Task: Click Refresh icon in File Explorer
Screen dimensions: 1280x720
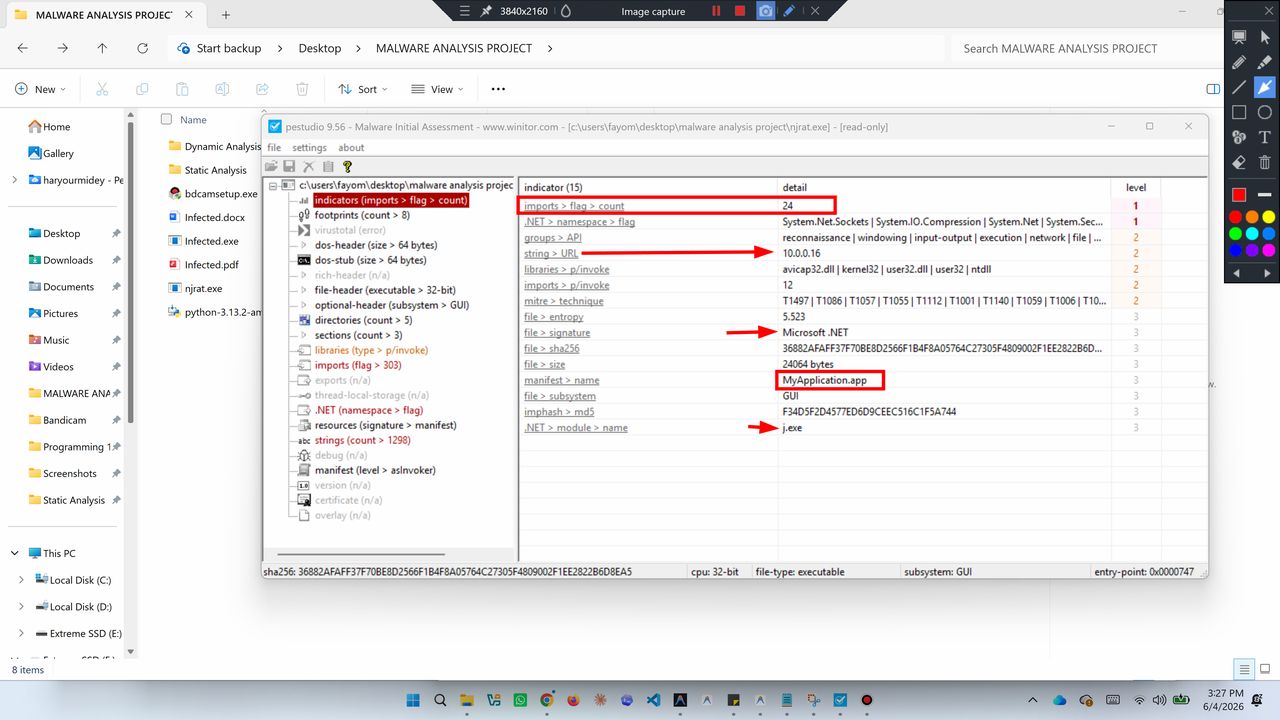Action: click(142, 48)
